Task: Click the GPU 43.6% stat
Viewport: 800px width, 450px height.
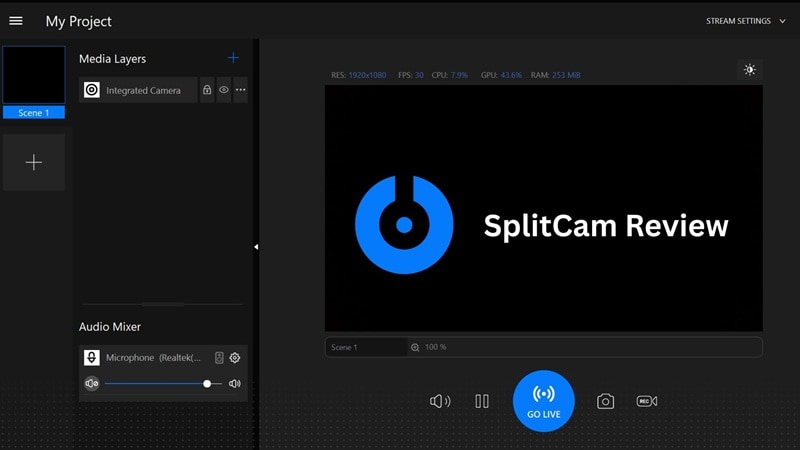Action: [501, 75]
